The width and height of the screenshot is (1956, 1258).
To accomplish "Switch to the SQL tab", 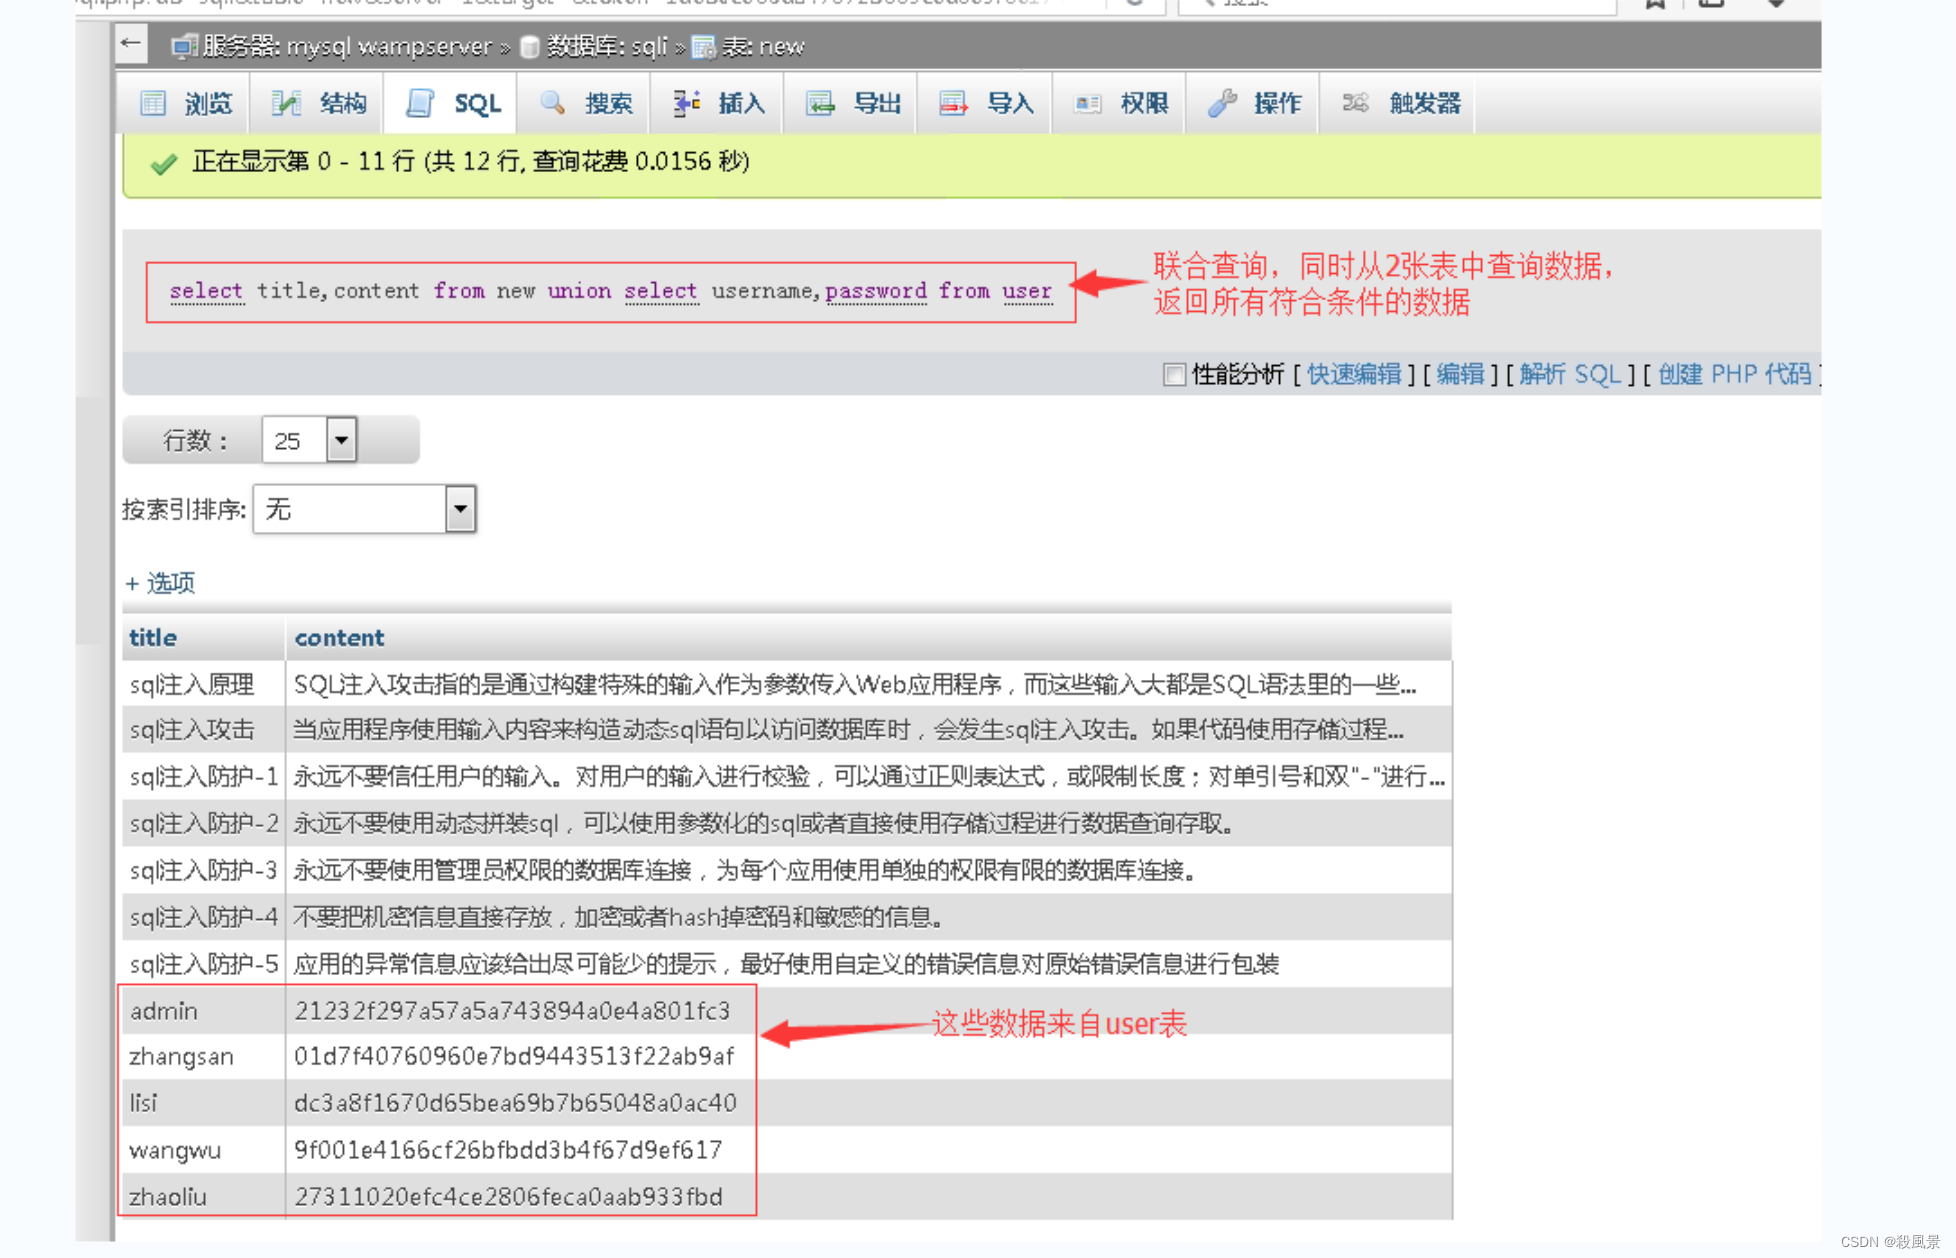I will (x=450, y=102).
